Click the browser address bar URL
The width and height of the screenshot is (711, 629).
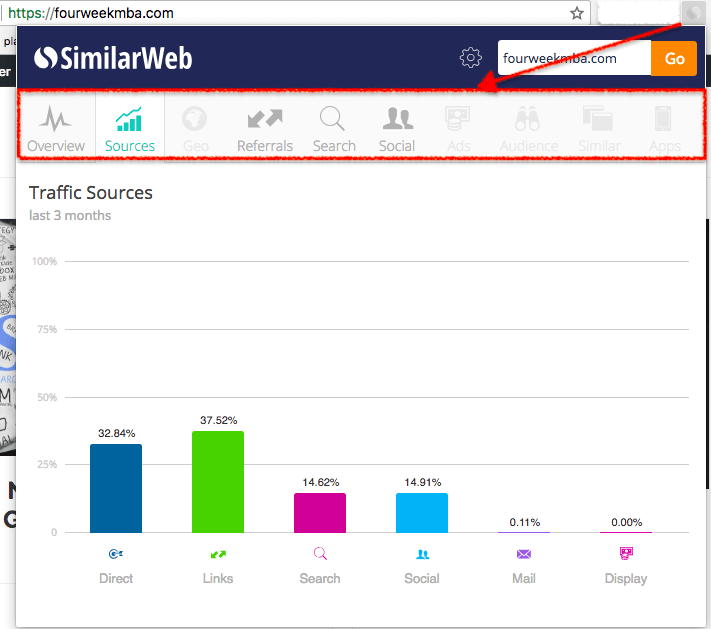pos(91,13)
